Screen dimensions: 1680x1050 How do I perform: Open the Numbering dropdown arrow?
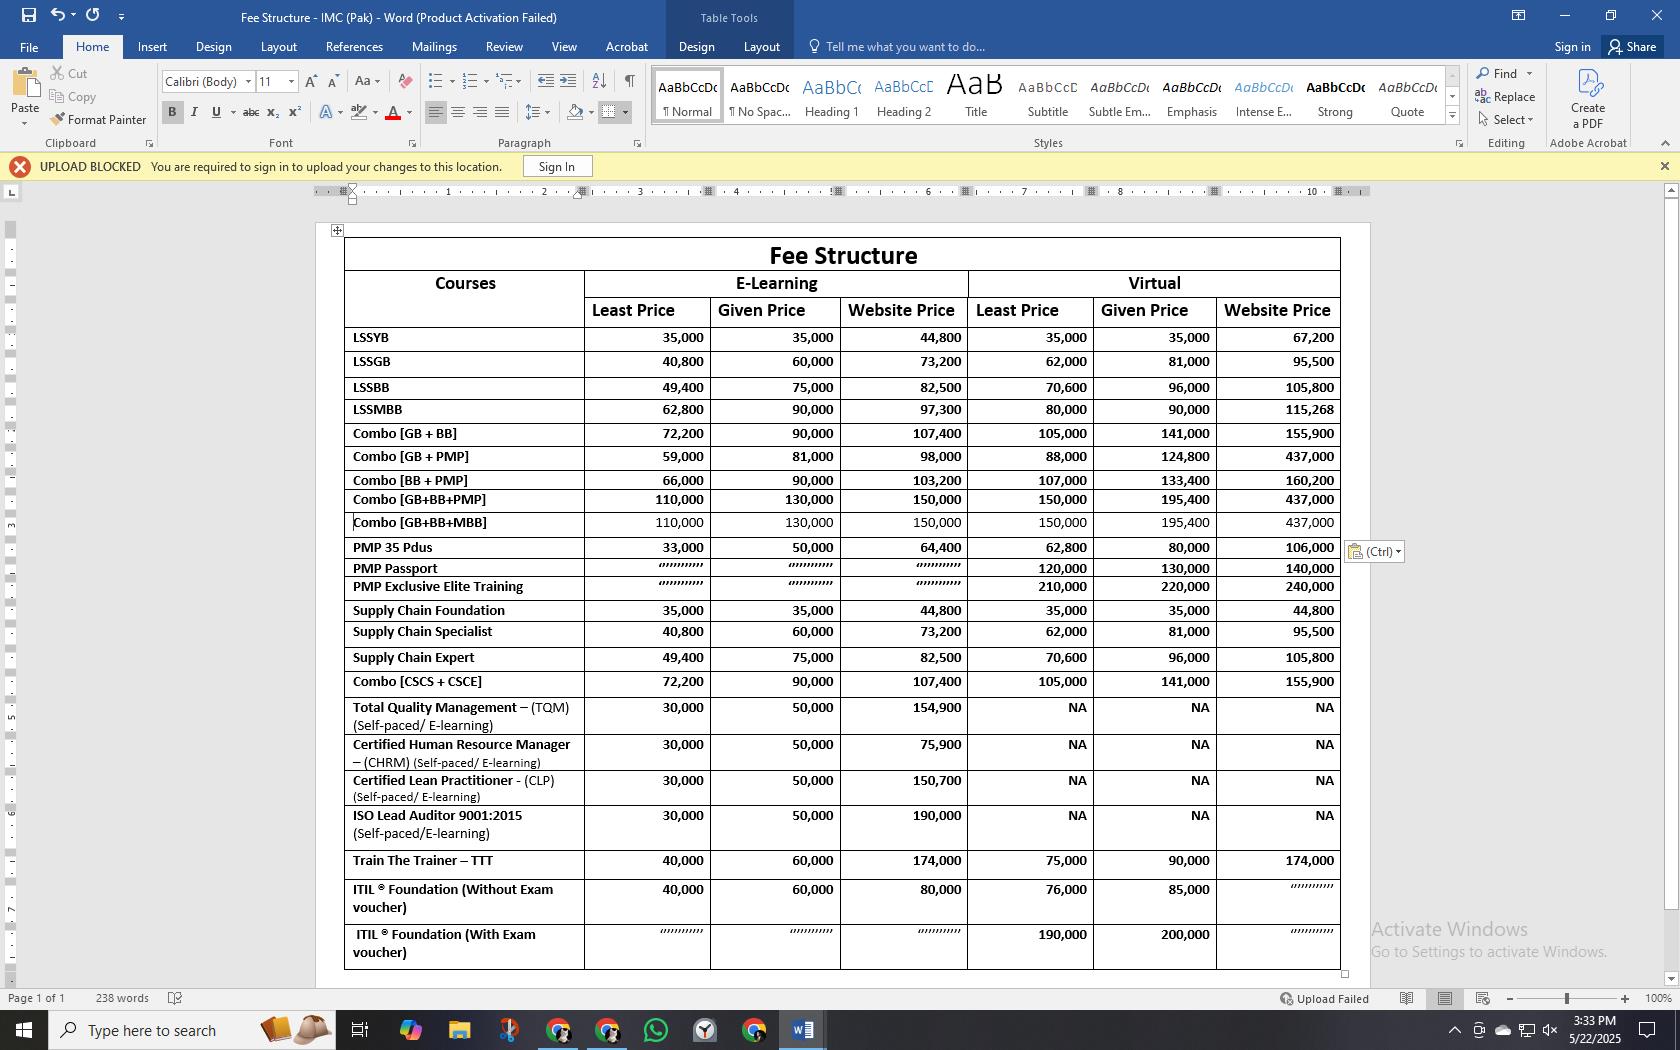pyautogui.click(x=486, y=81)
